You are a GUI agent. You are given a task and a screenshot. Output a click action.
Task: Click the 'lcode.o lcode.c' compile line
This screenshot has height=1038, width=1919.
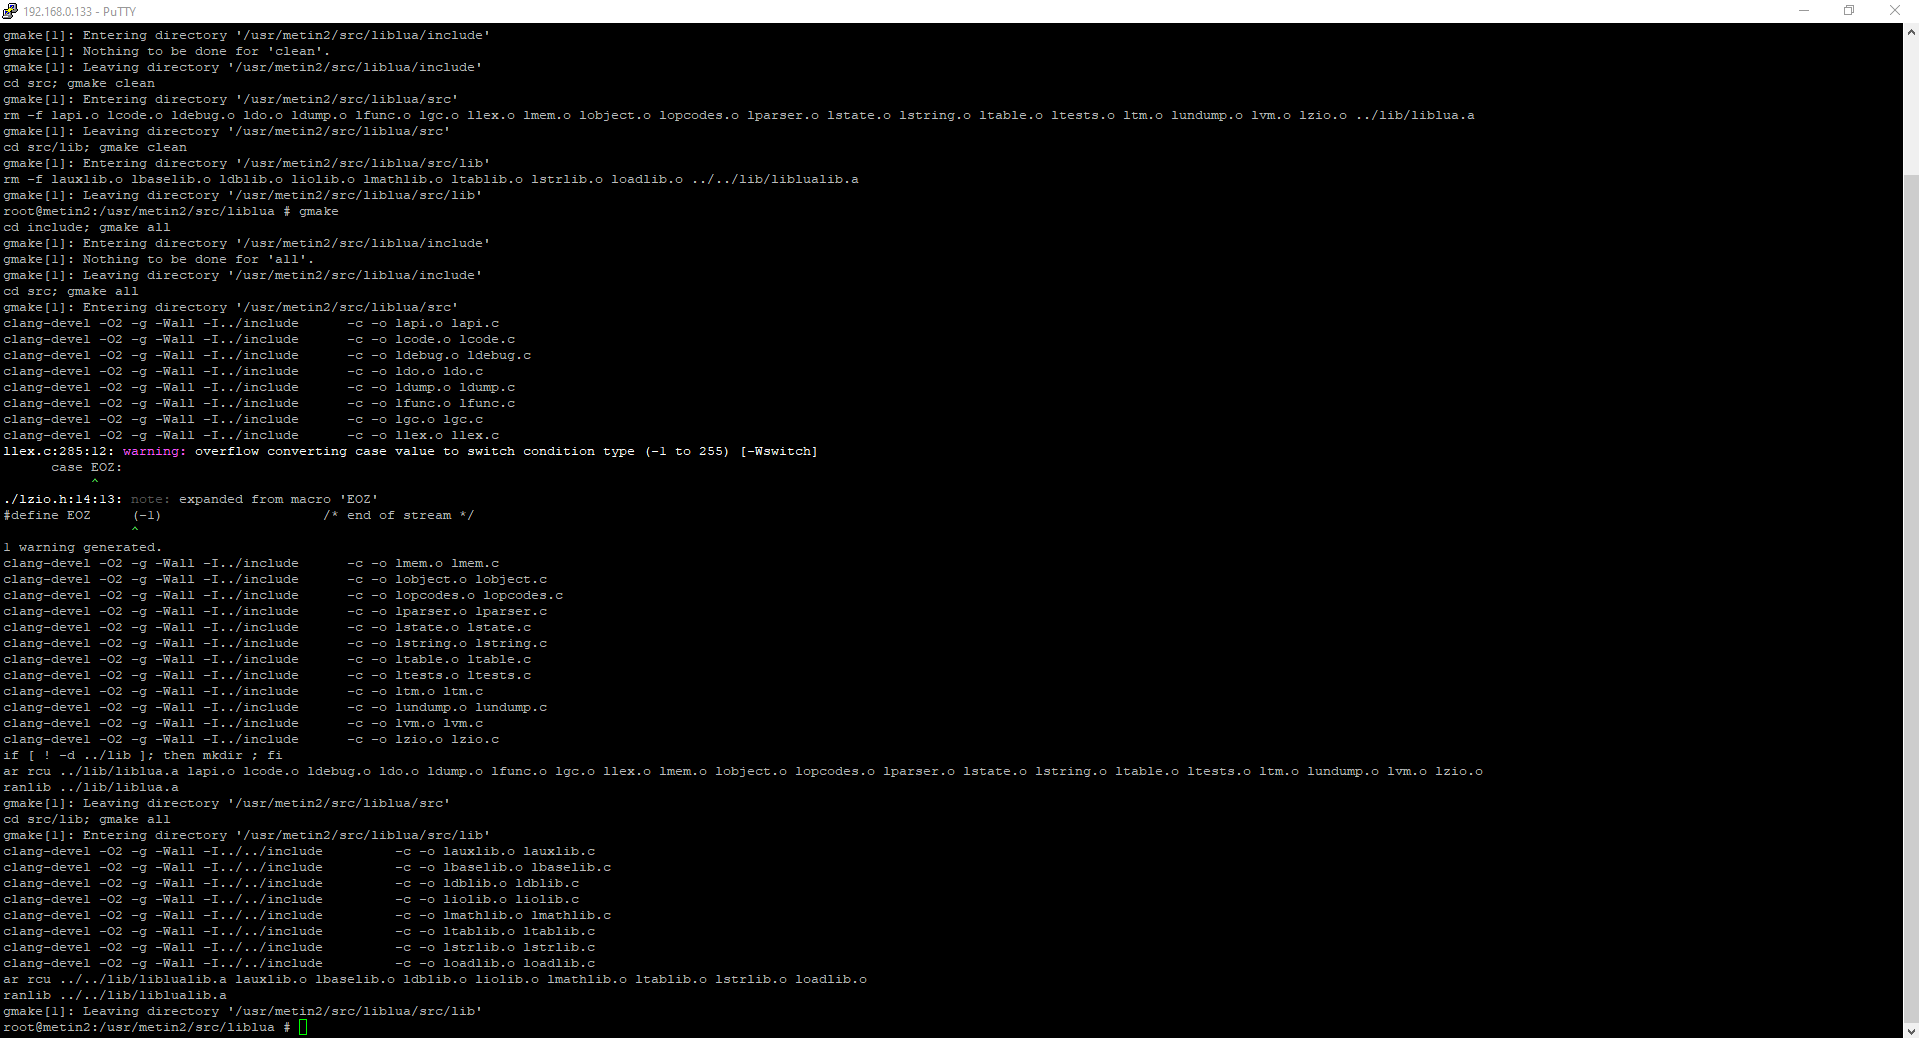pos(259,339)
